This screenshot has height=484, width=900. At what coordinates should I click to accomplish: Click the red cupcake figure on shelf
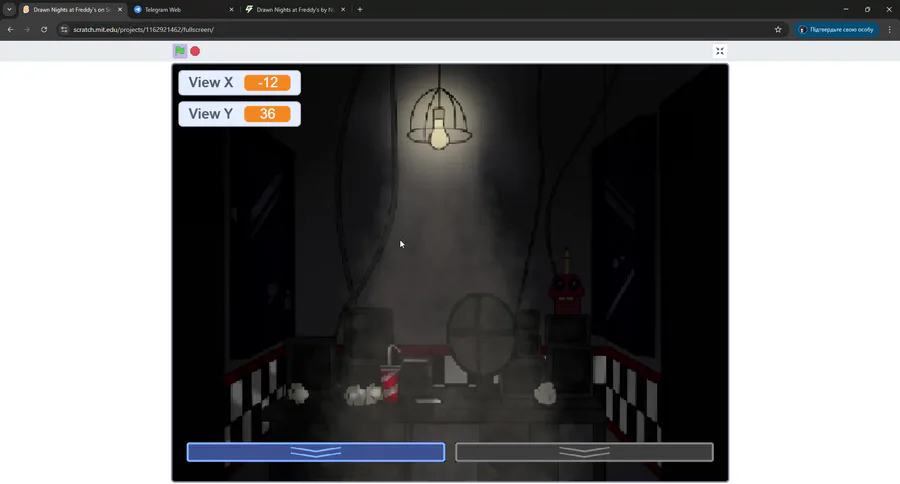(567, 283)
